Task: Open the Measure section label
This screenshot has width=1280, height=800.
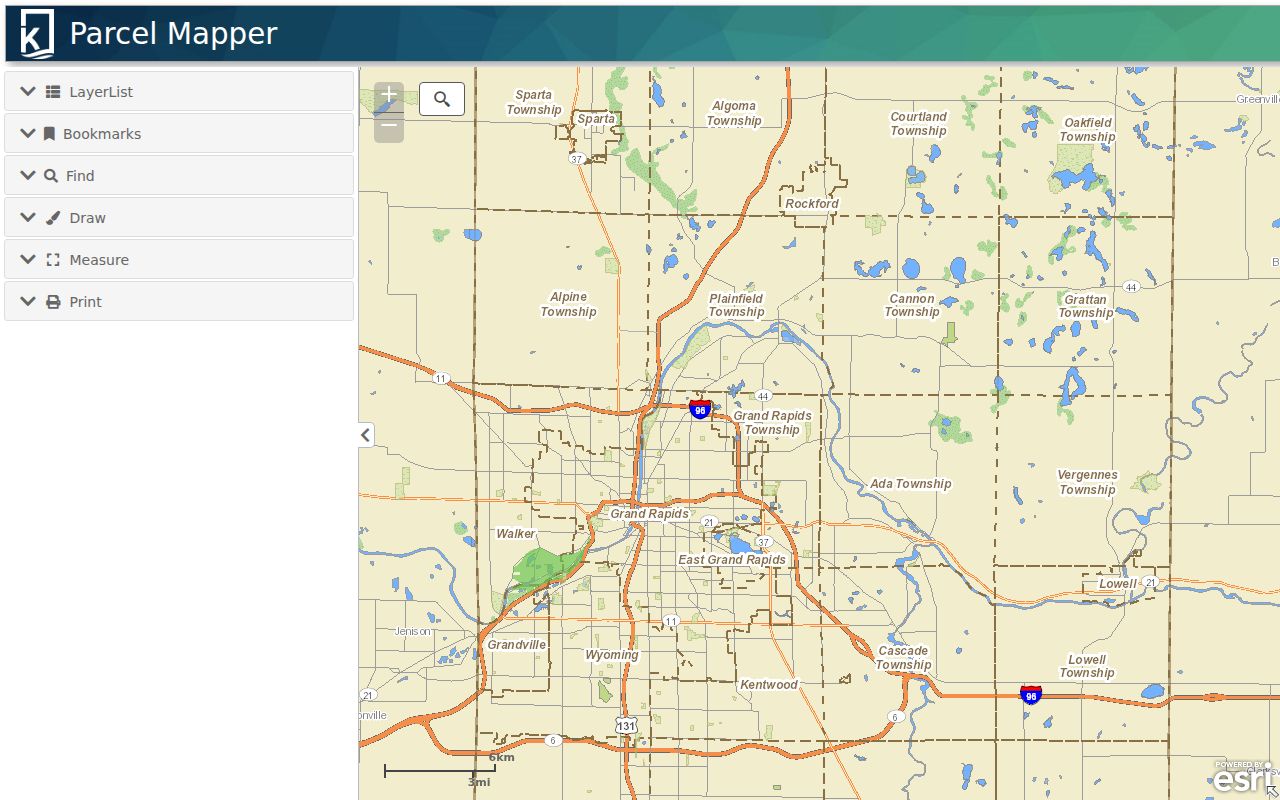Action: [99, 260]
